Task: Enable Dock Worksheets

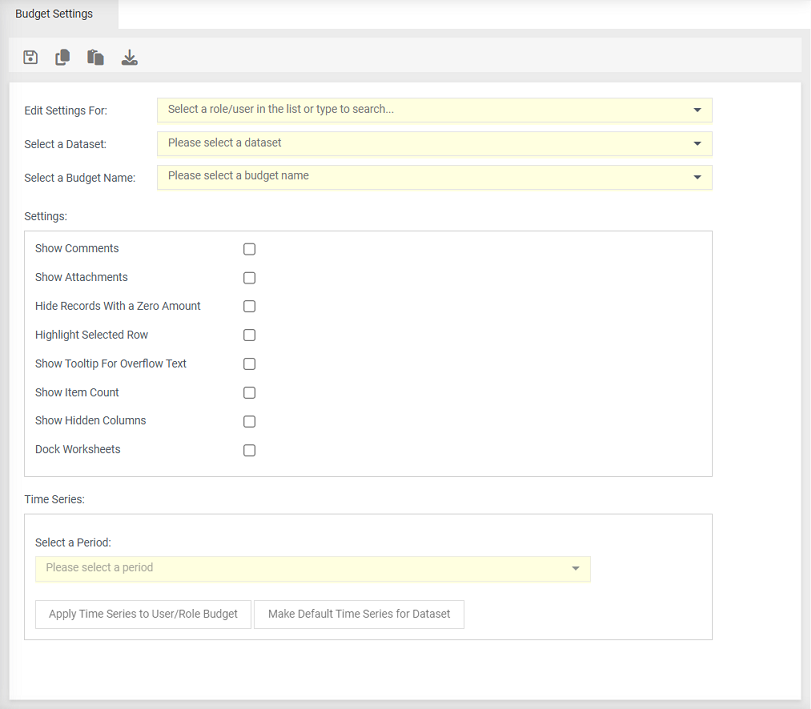Action: [x=249, y=450]
